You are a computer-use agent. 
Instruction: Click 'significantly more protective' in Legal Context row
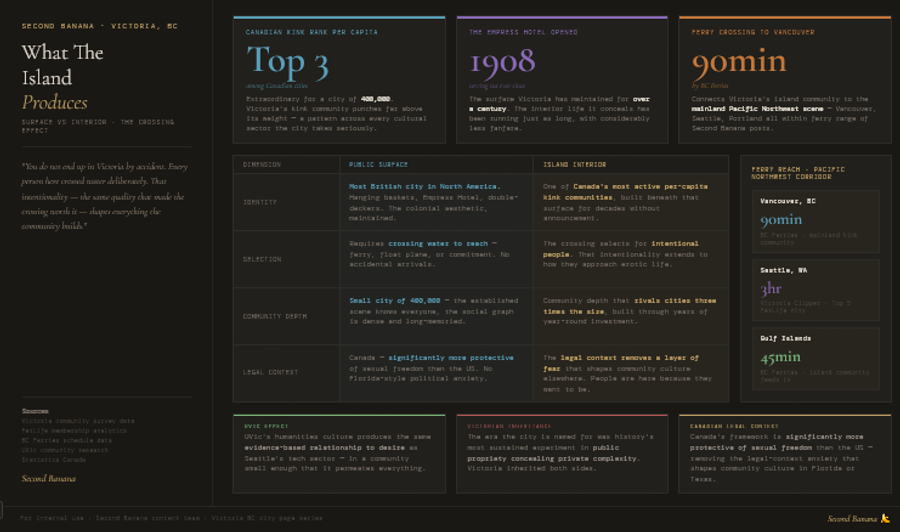click(451, 358)
